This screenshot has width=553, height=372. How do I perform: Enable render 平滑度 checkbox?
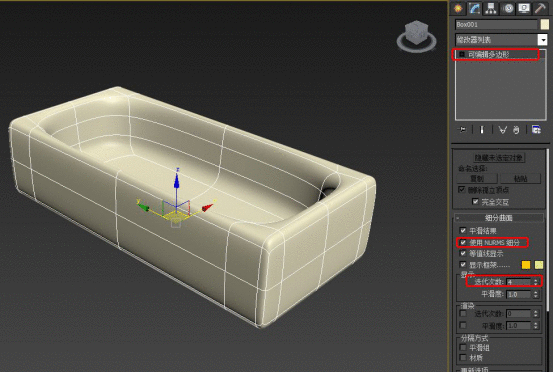pyautogui.click(x=463, y=325)
